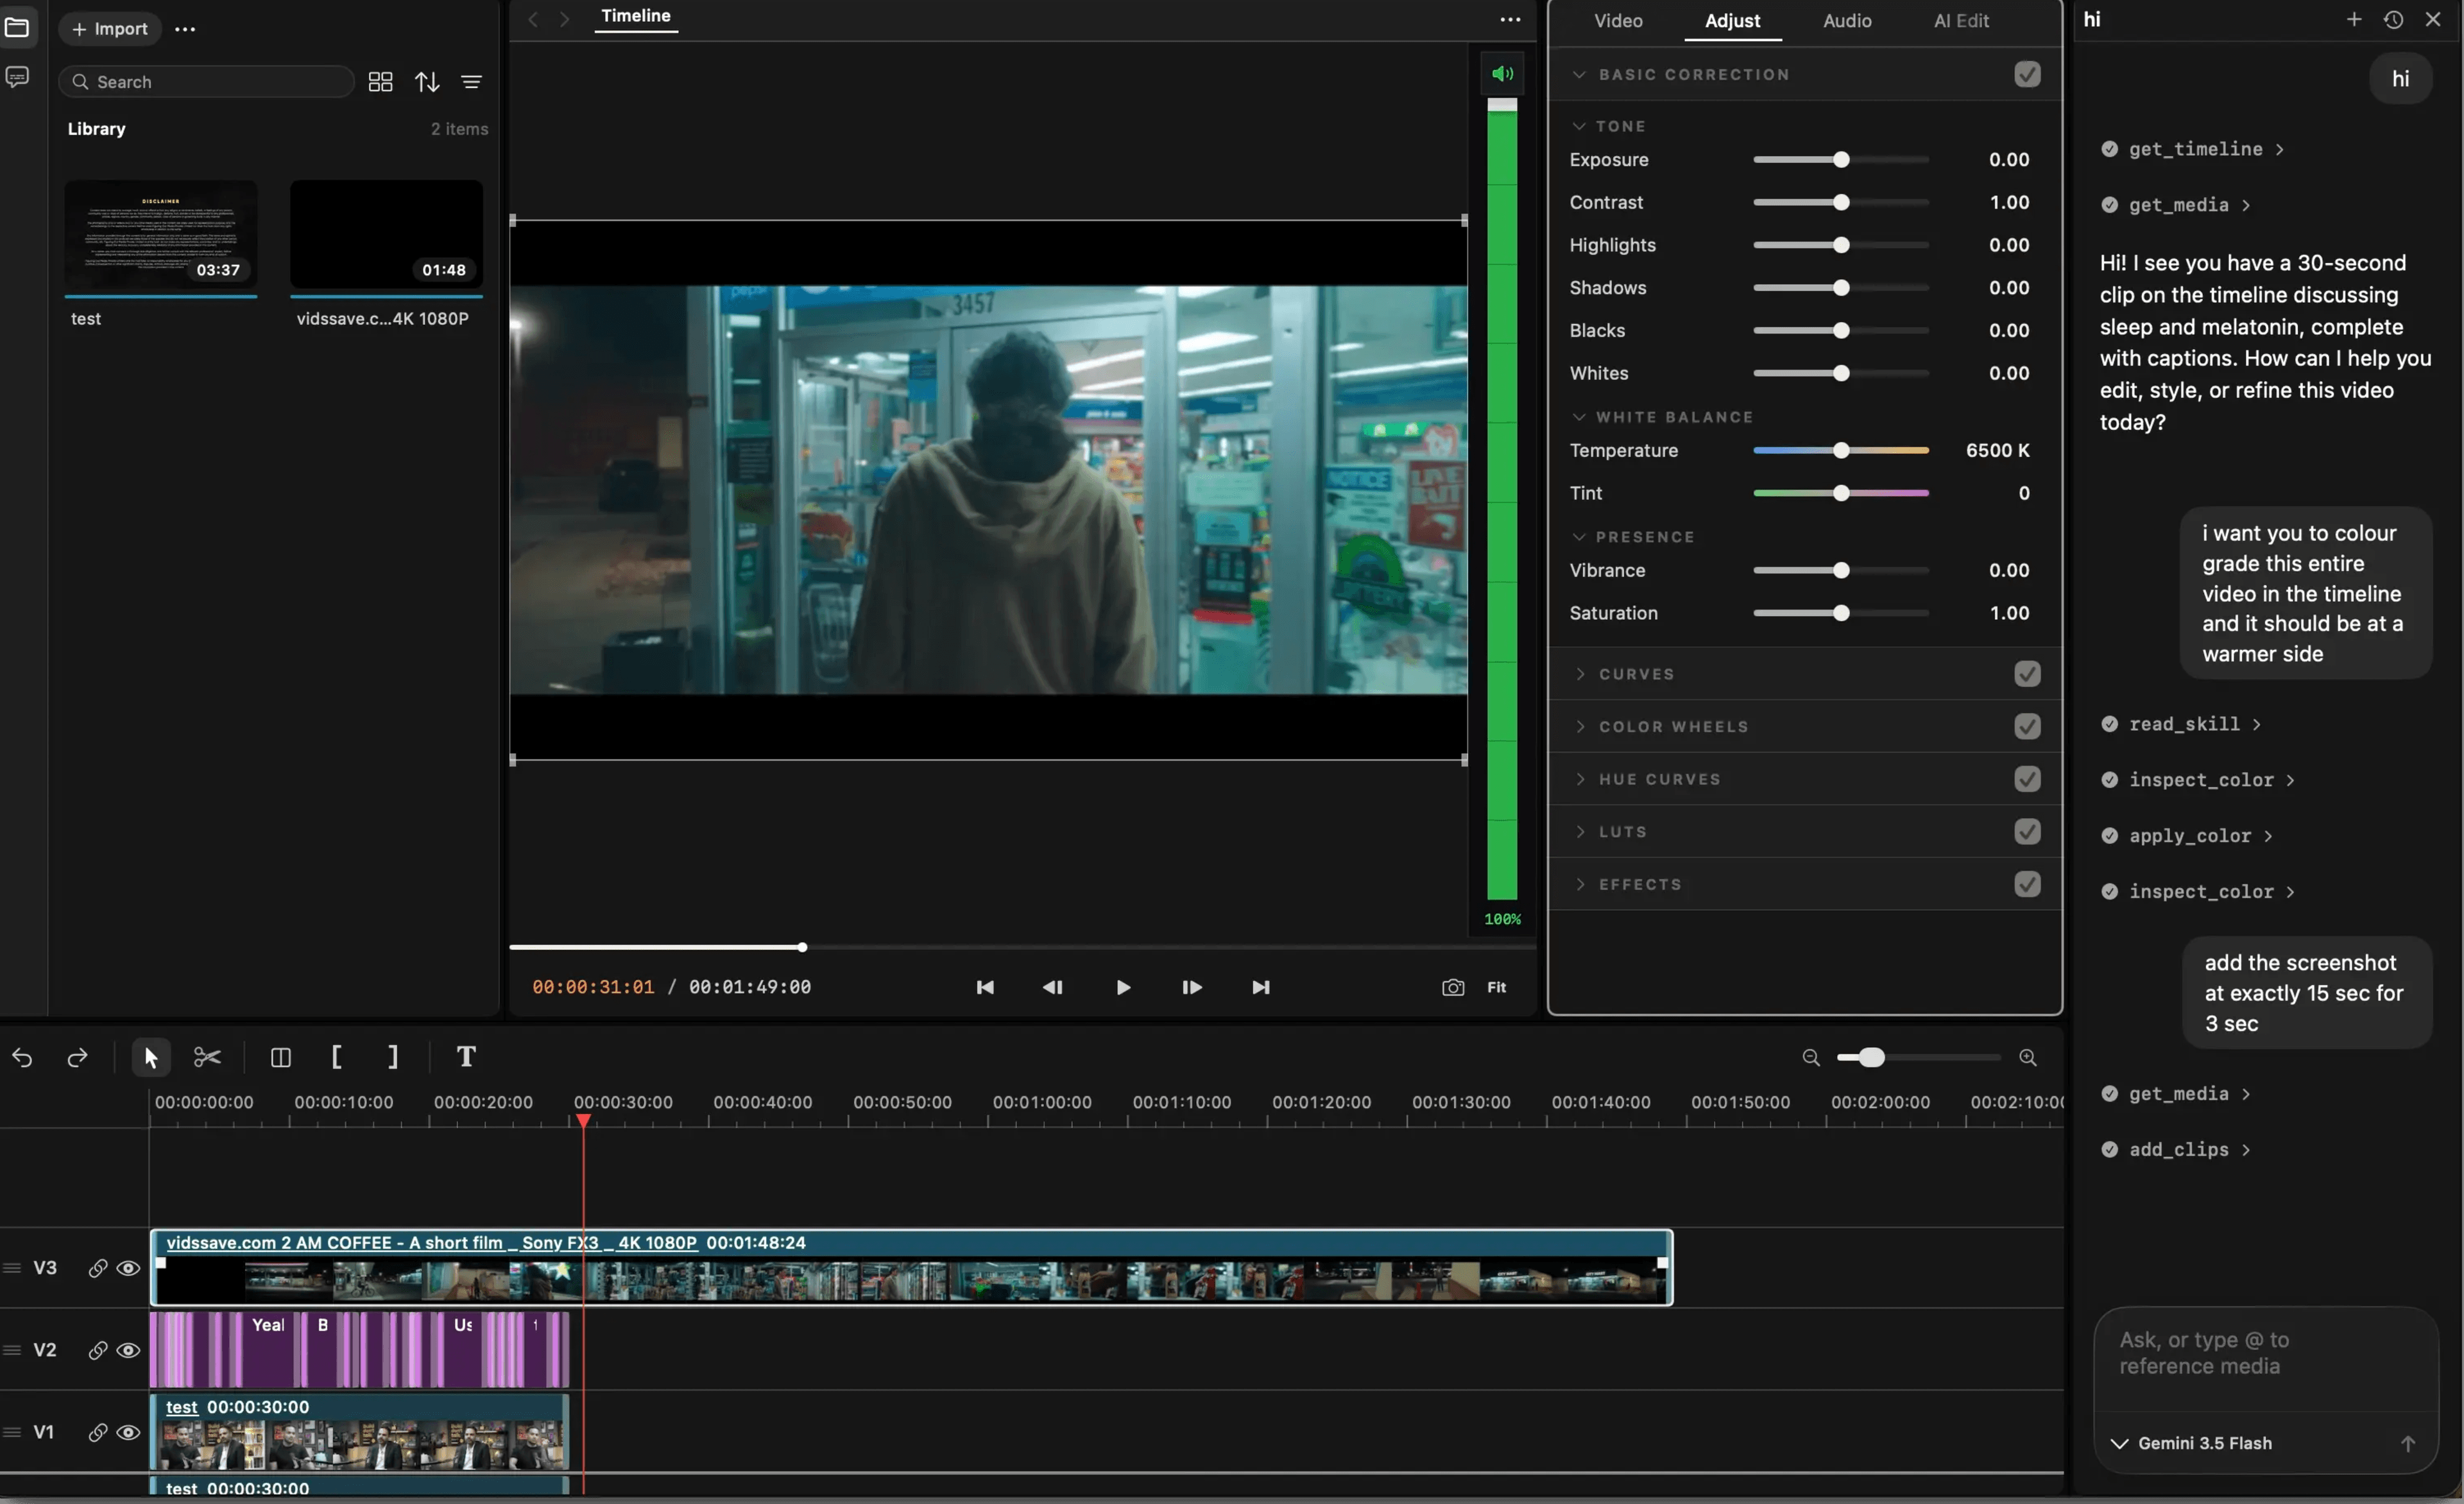Collapse the Presence subsection
This screenshot has width=2464, height=1504.
[x=1578, y=537]
